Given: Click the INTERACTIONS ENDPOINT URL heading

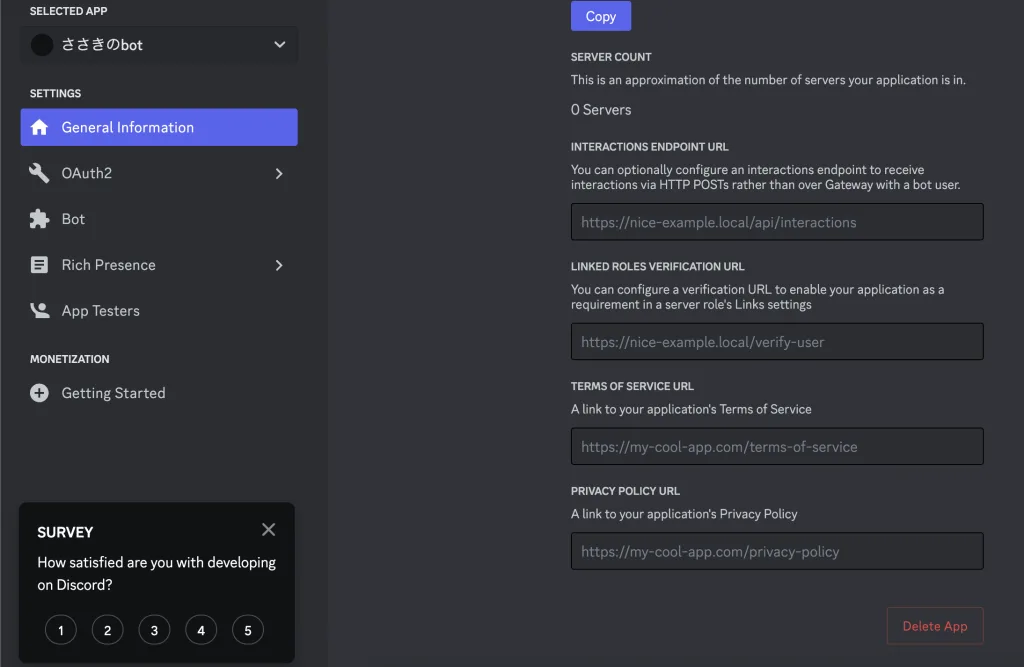Looking at the screenshot, I should pyautogui.click(x=650, y=147).
